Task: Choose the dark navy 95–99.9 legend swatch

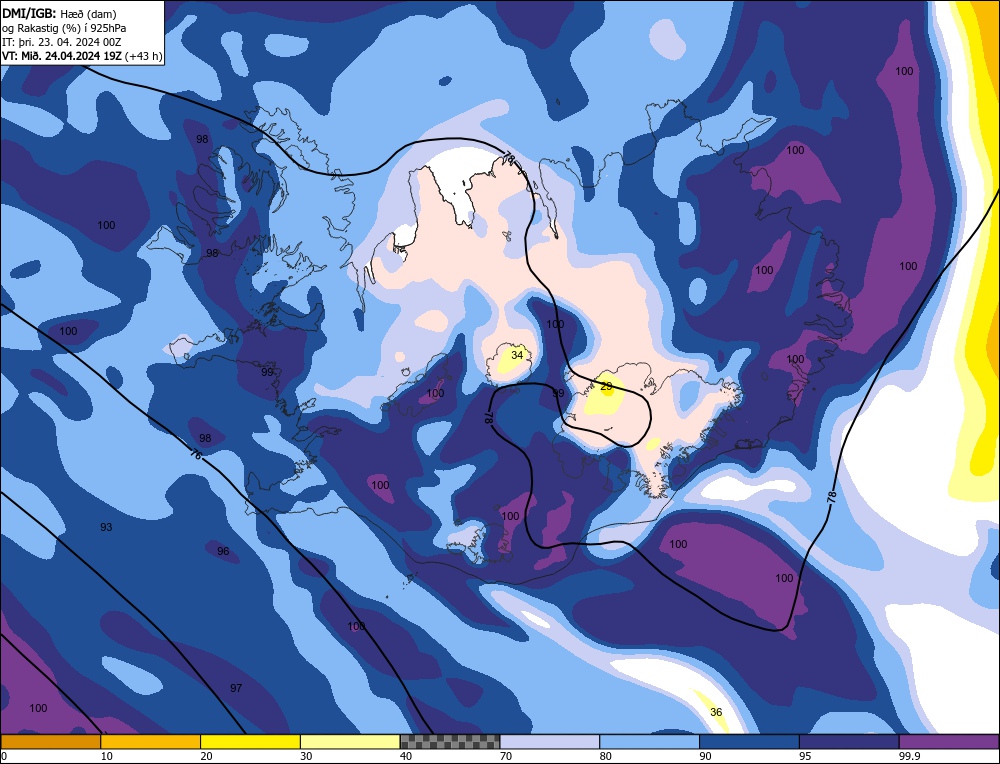Action: (849, 741)
